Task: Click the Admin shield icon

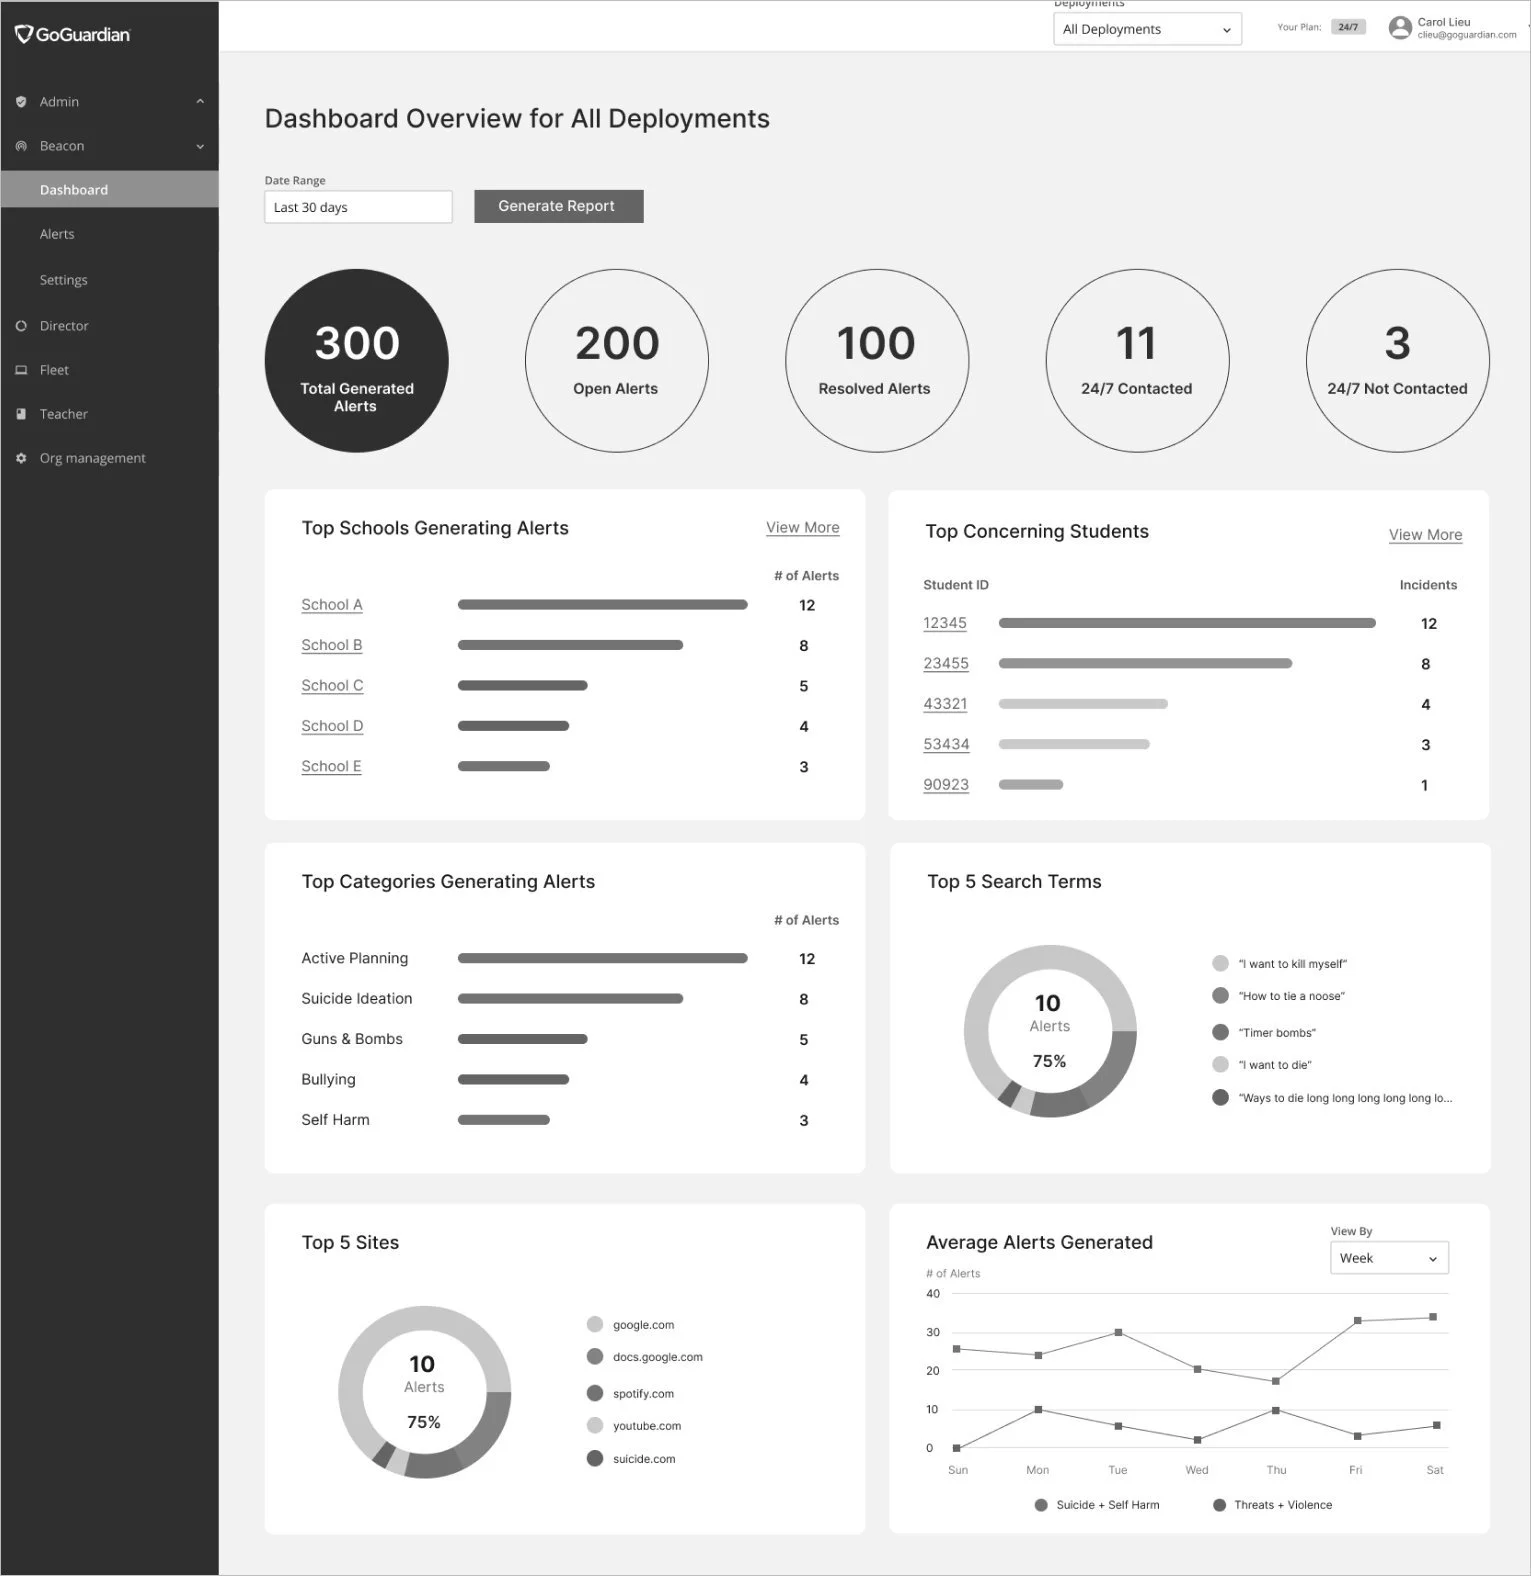Action: pos(21,102)
